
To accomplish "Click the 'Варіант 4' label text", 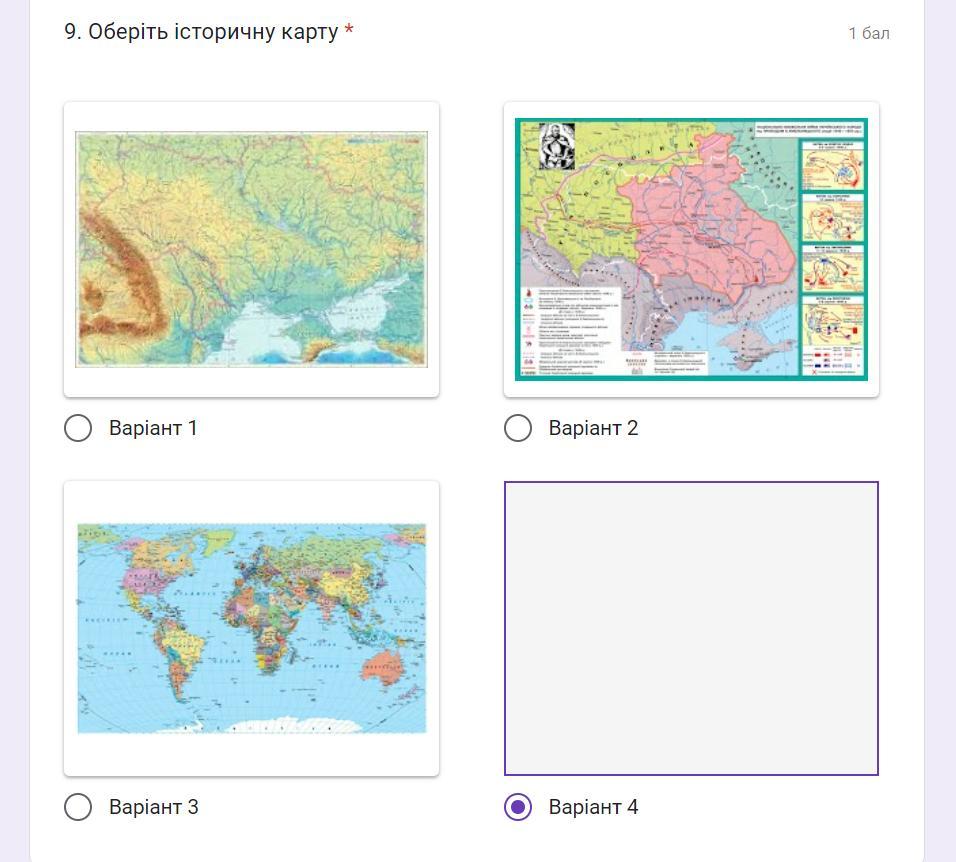I will pos(593,807).
